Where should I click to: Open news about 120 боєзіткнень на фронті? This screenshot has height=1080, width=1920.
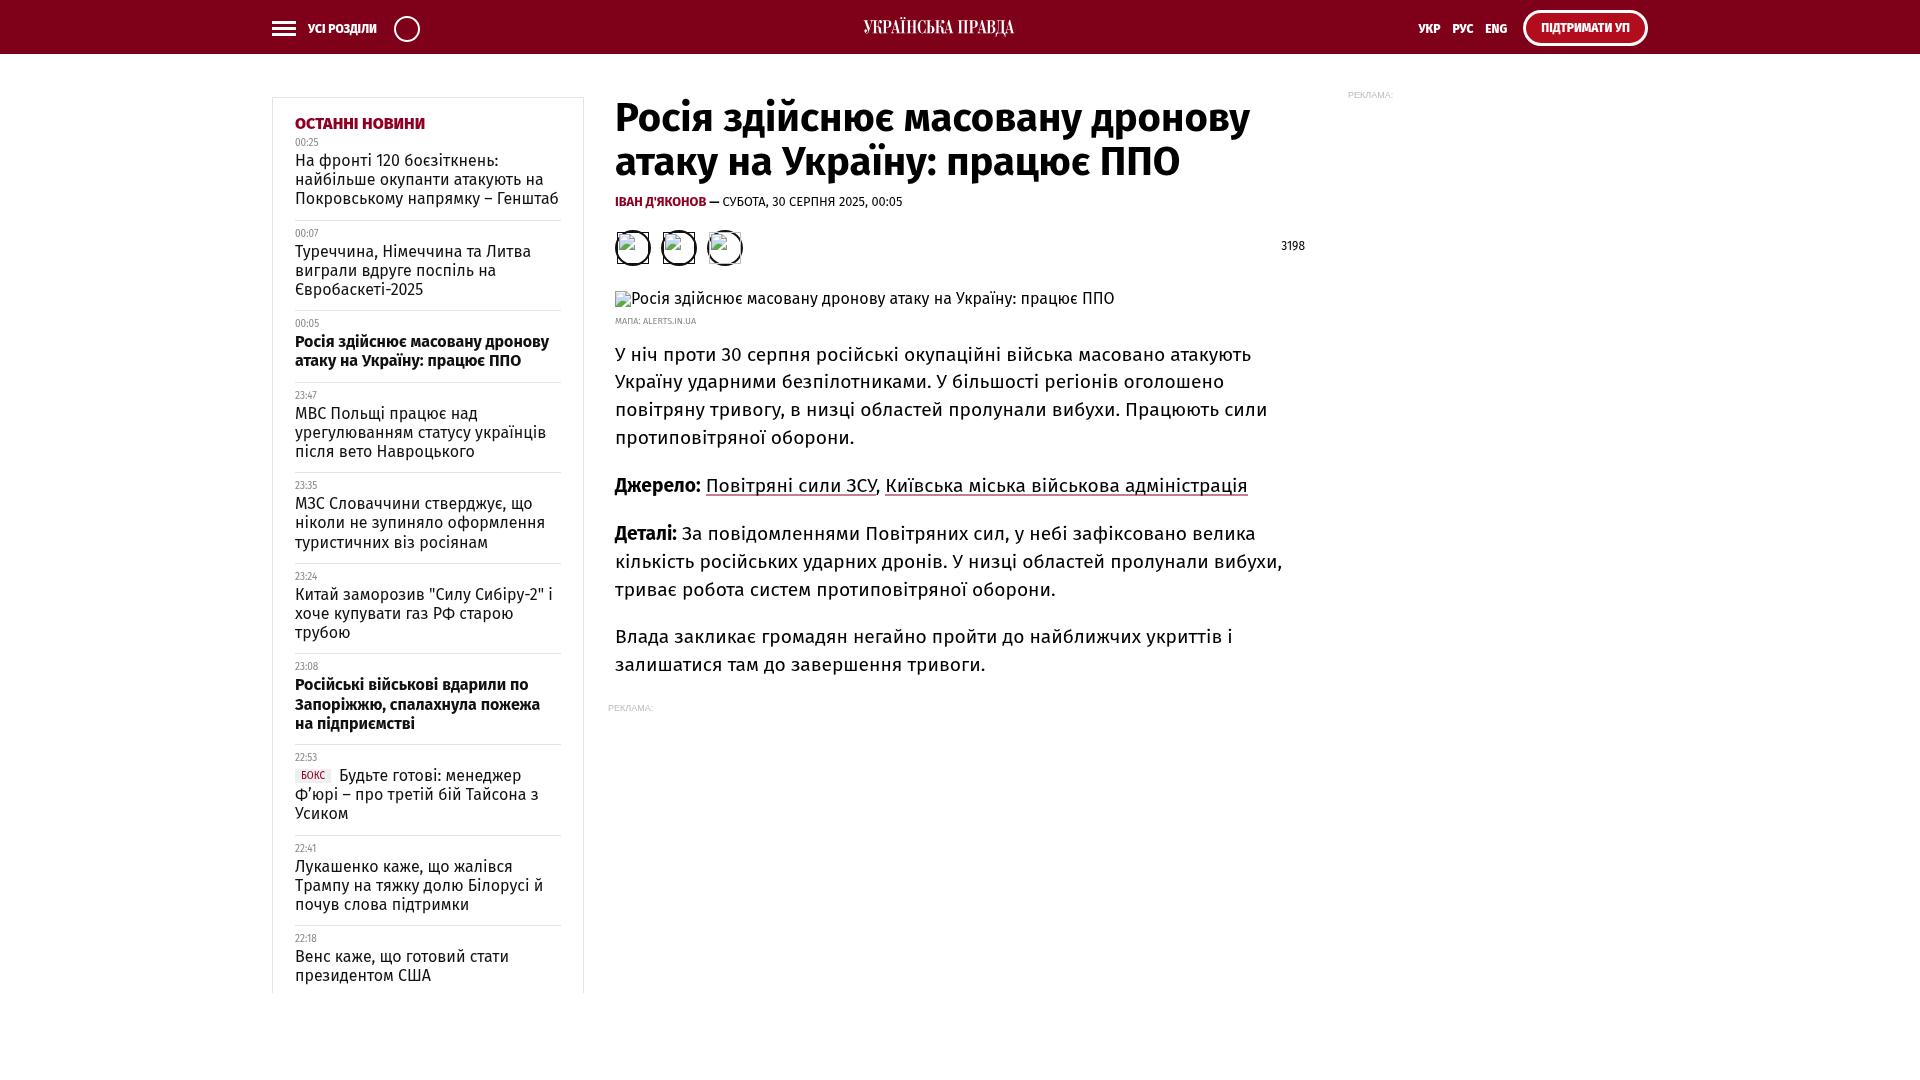(x=426, y=180)
